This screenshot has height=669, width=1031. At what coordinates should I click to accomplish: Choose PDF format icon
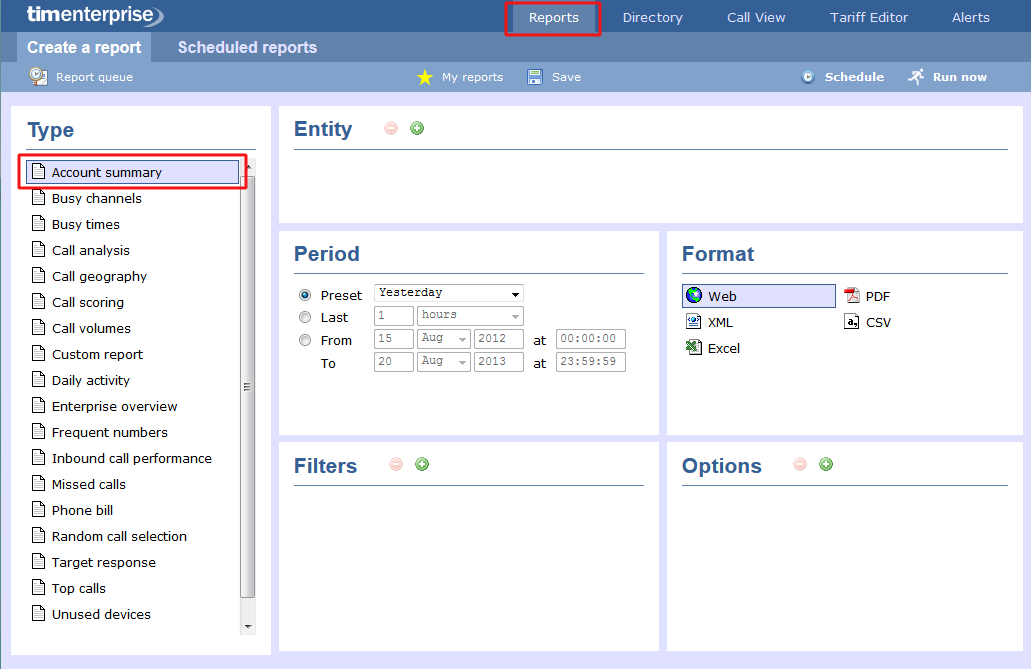click(852, 296)
